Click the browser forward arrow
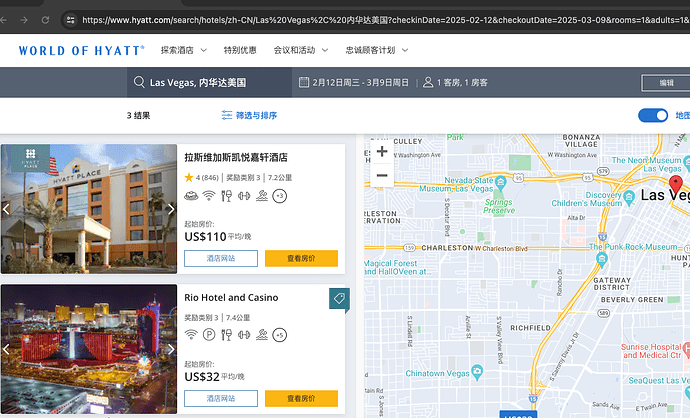This screenshot has height=418, width=690. [24, 20]
